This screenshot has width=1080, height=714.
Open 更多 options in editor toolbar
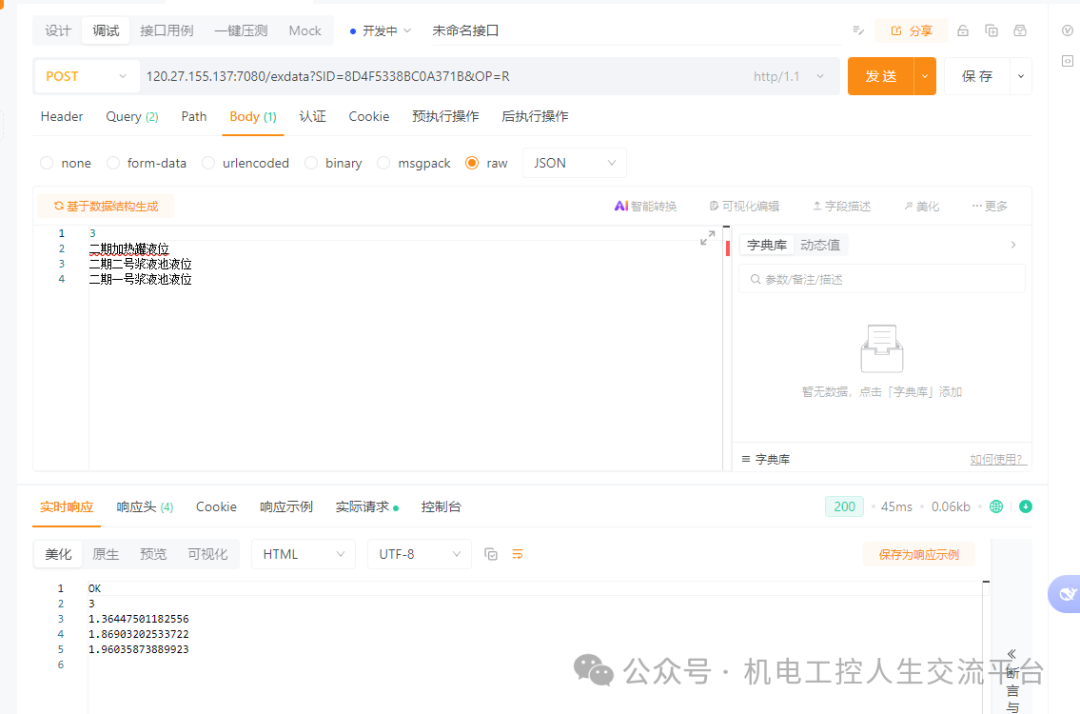click(x=990, y=206)
